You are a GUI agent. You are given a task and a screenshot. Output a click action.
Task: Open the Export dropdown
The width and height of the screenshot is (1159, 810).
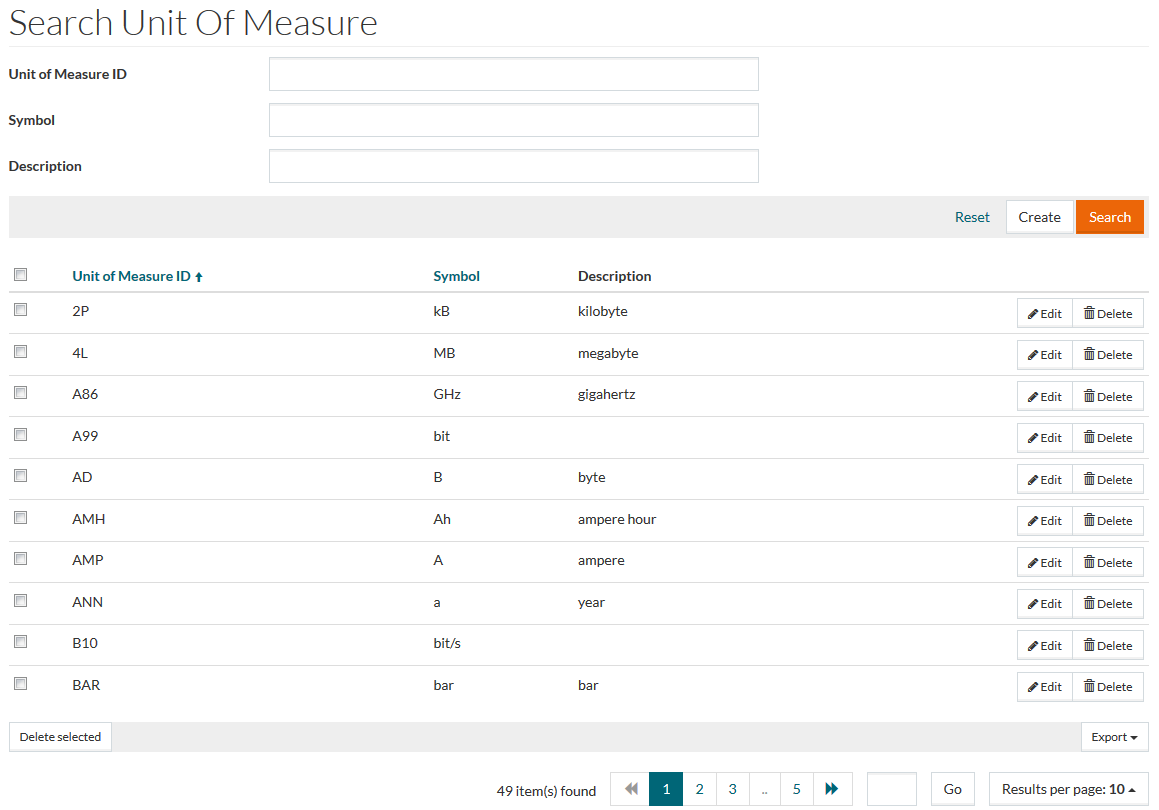pos(1114,737)
